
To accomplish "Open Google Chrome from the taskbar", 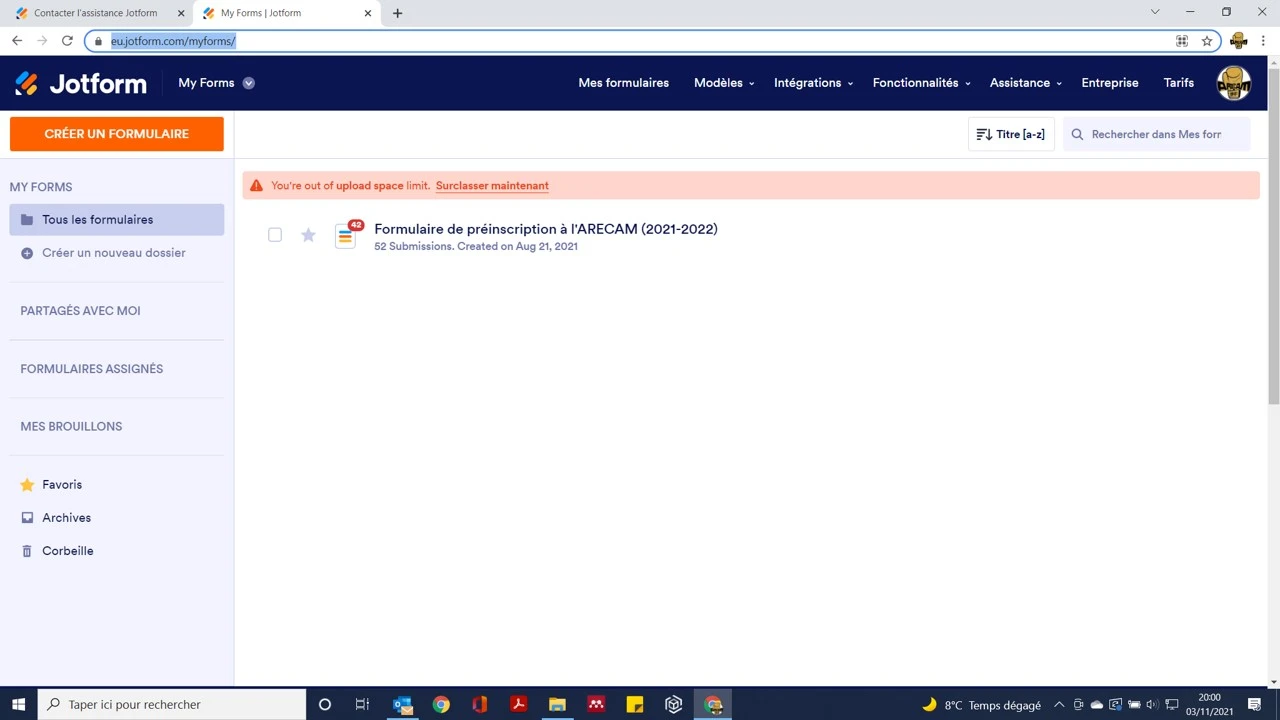I will (440, 705).
